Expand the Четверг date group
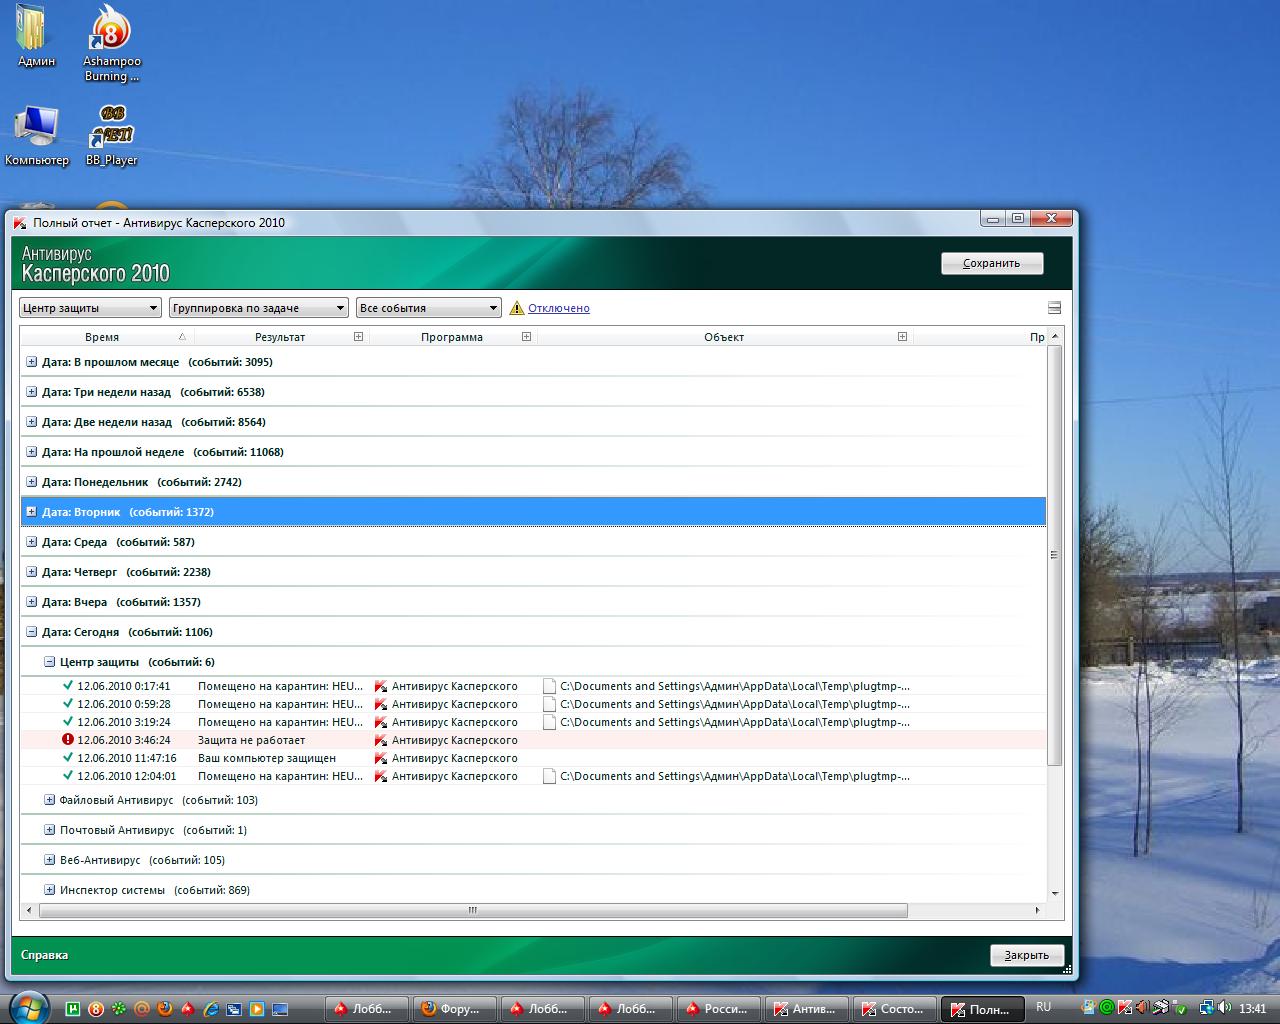 32,572
